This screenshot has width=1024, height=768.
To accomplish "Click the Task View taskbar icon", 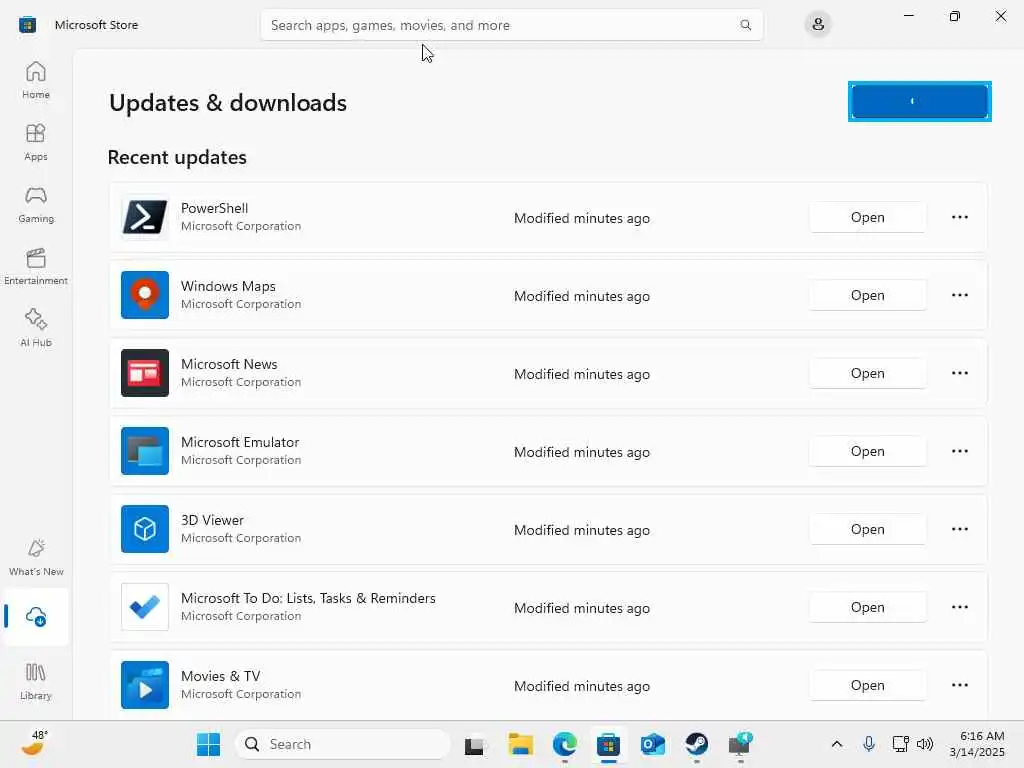I will (474, 744).
